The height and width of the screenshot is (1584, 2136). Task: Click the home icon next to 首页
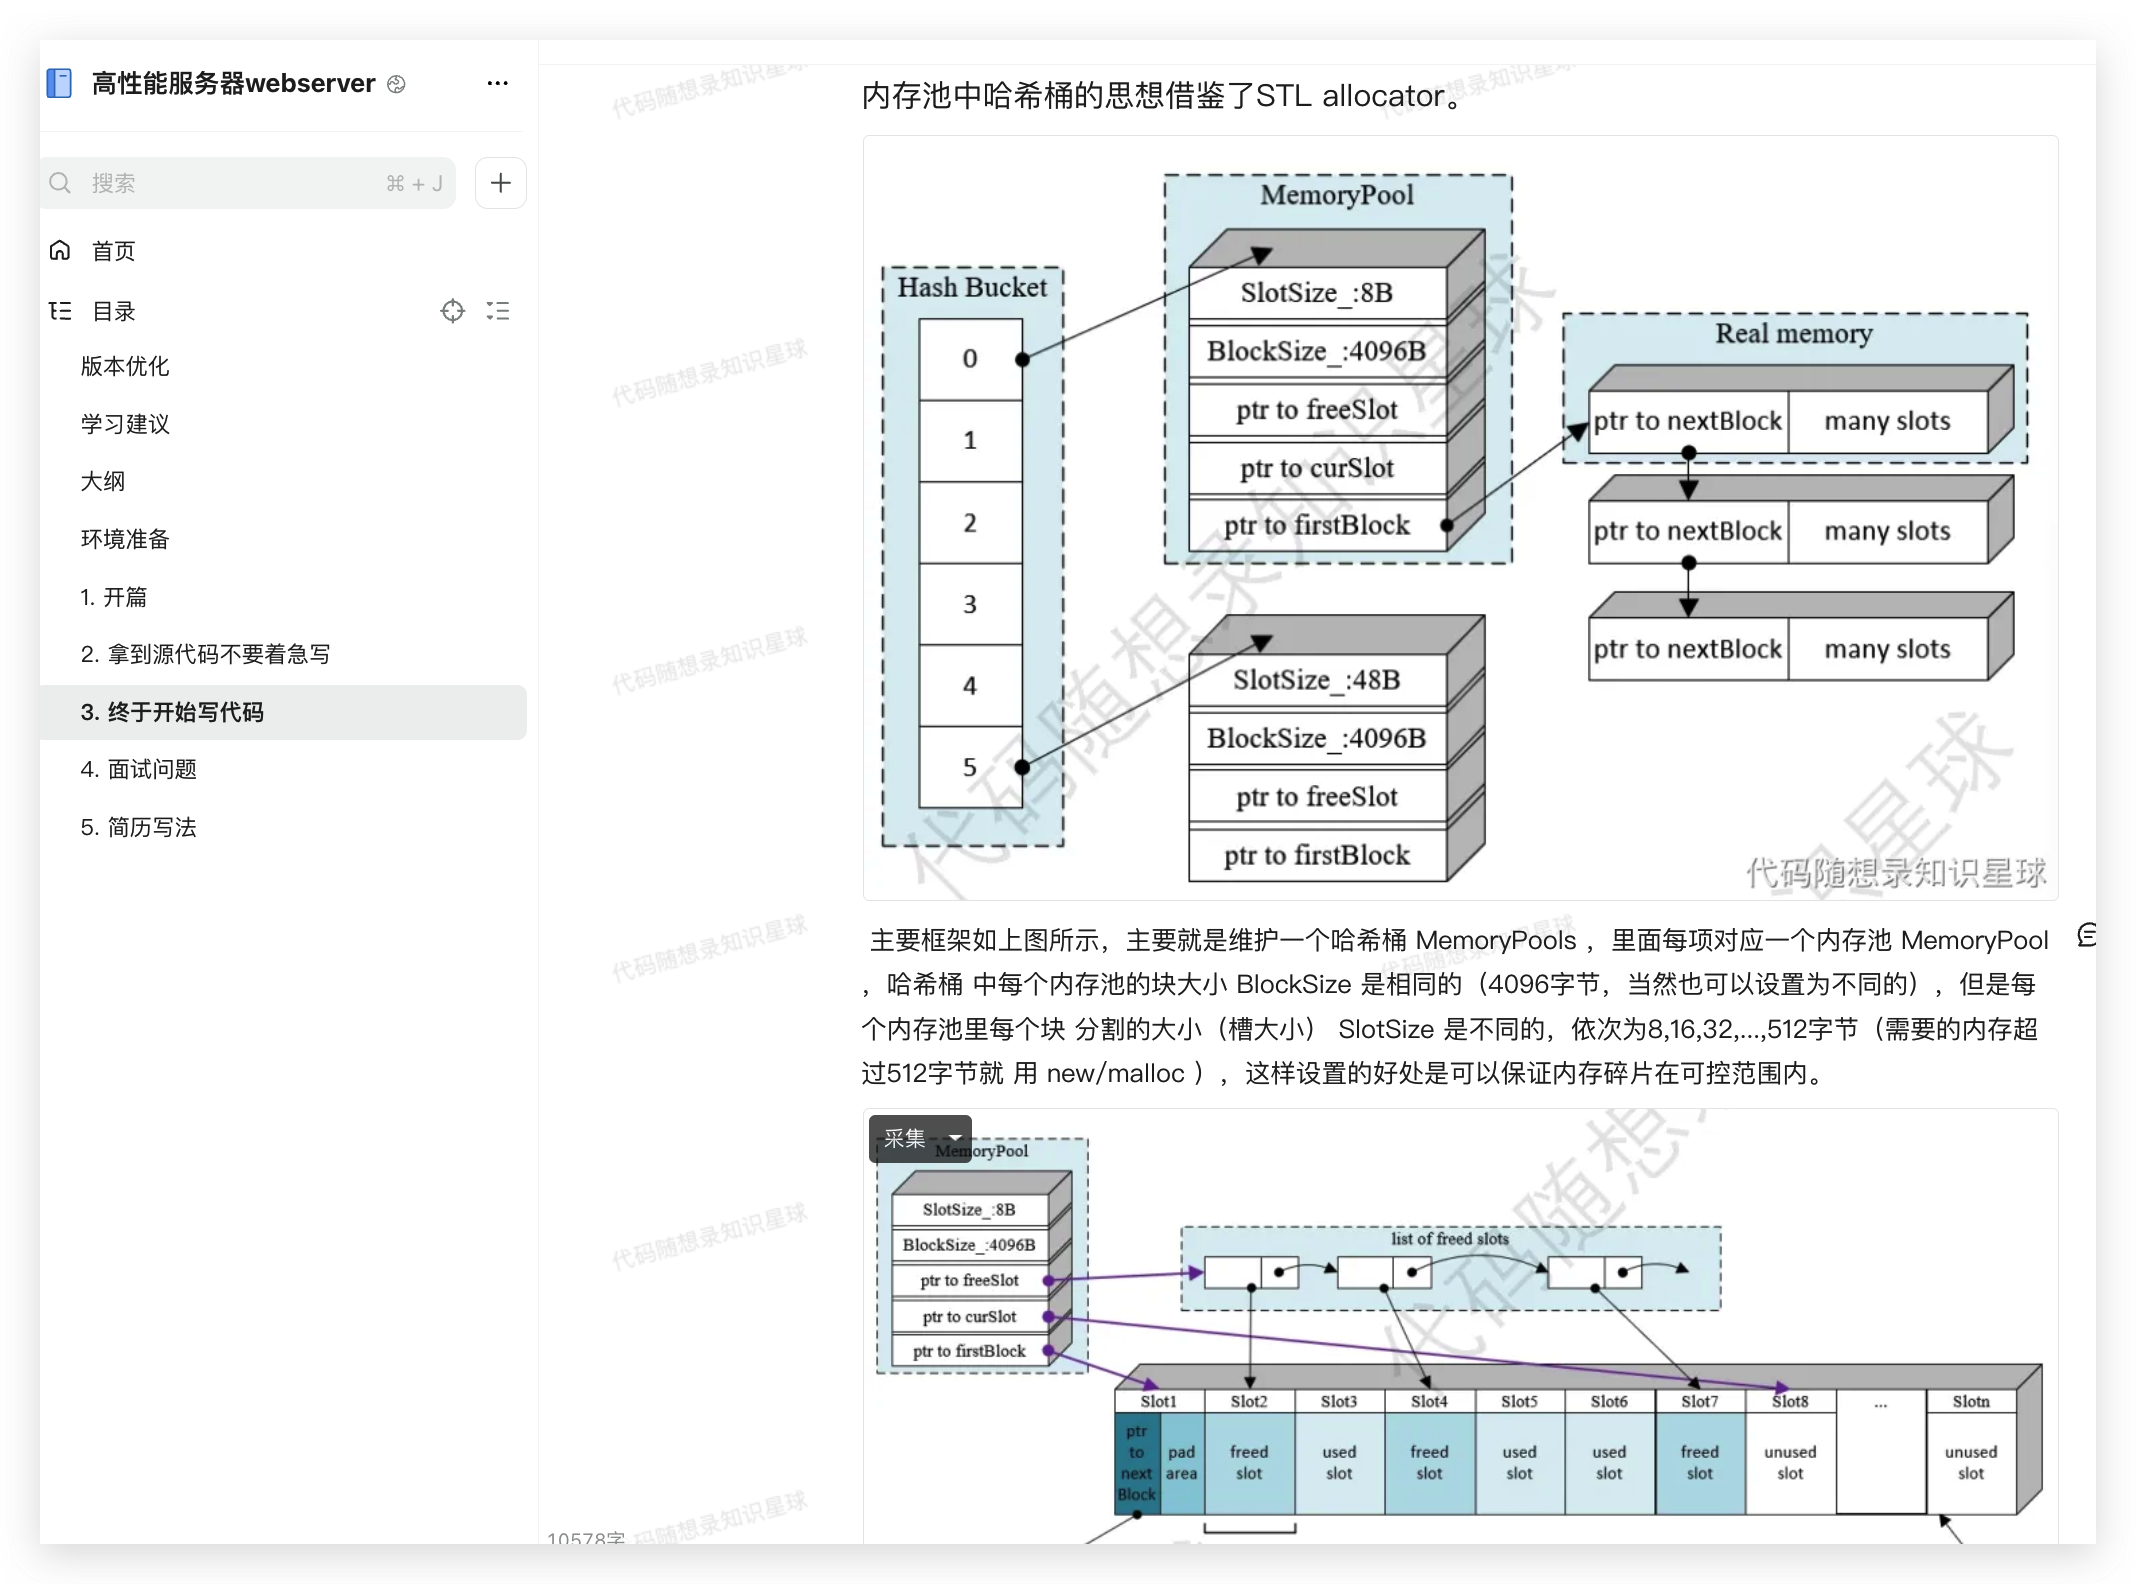tap(60, 250)
